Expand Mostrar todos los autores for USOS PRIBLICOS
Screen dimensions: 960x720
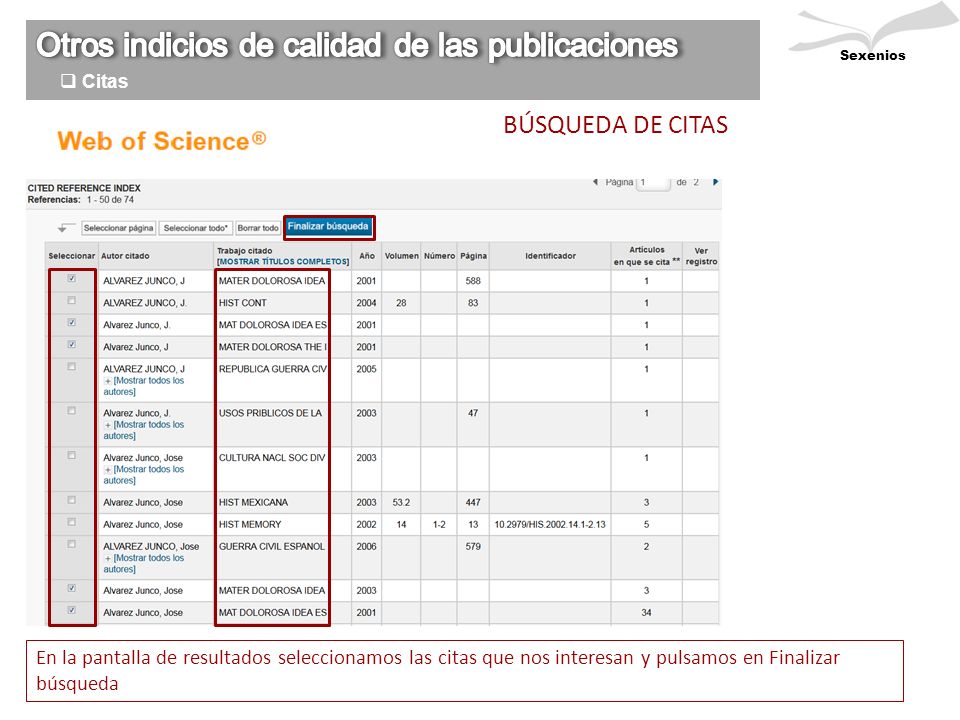point(144,430)
